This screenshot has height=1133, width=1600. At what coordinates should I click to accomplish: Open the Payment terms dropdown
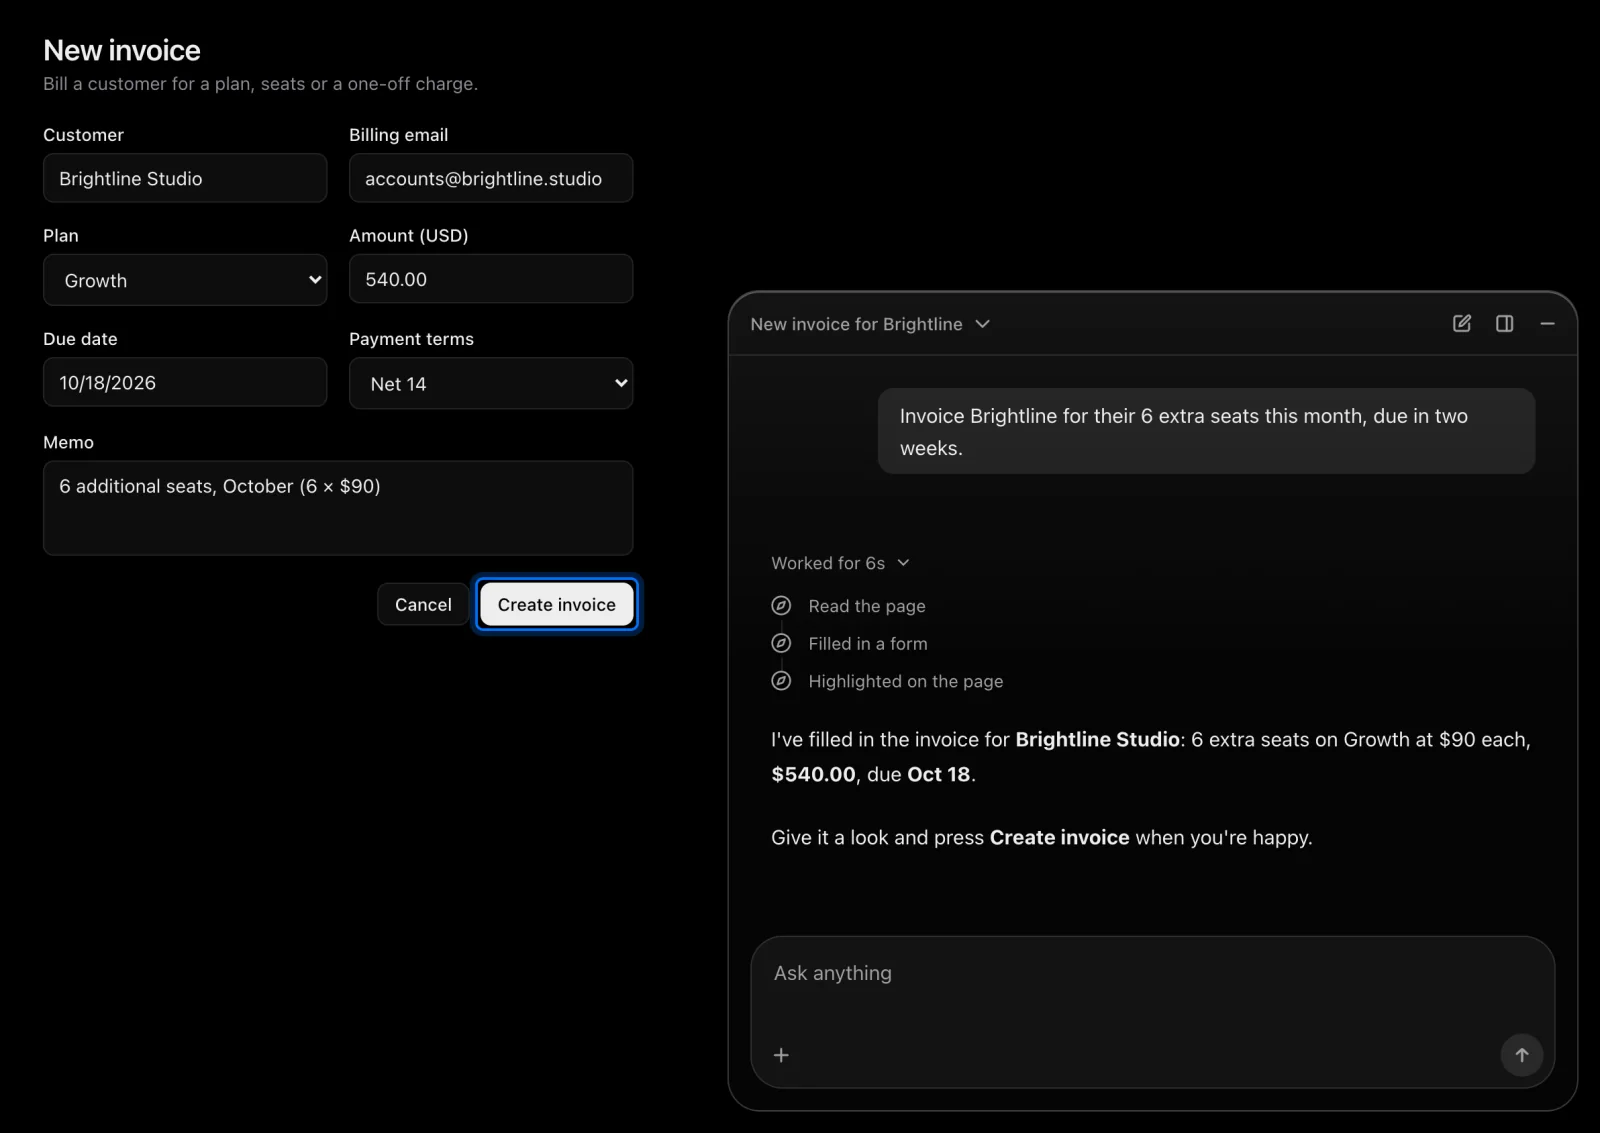coord(491,383)
